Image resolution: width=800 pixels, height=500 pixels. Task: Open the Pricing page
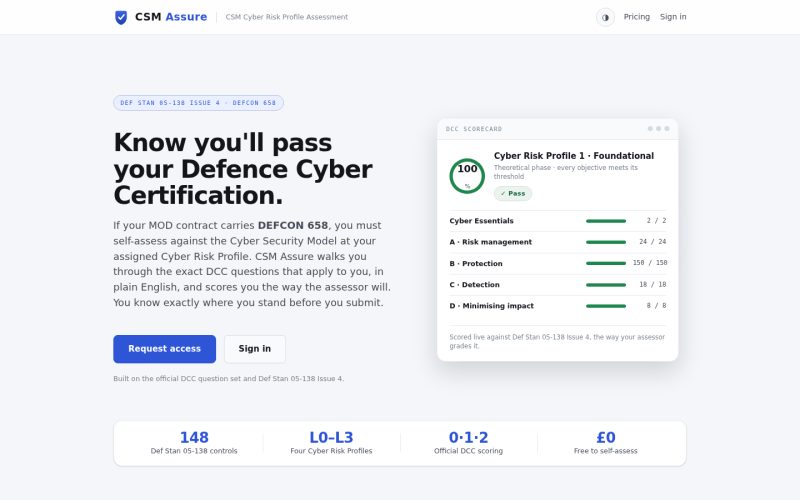[x=637, y=17]
